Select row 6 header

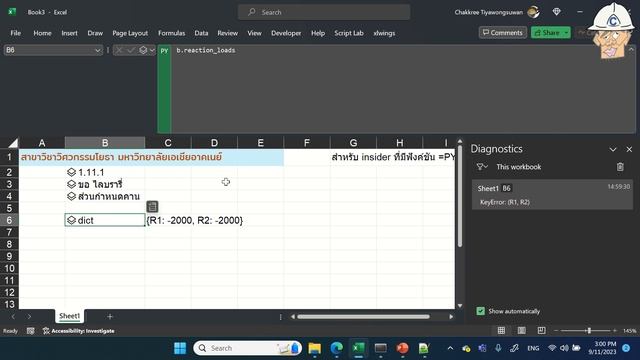9,220
